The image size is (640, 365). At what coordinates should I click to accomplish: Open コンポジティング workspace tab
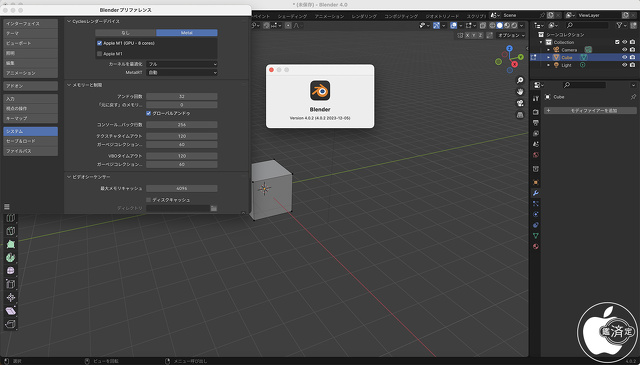click(401, 16)
